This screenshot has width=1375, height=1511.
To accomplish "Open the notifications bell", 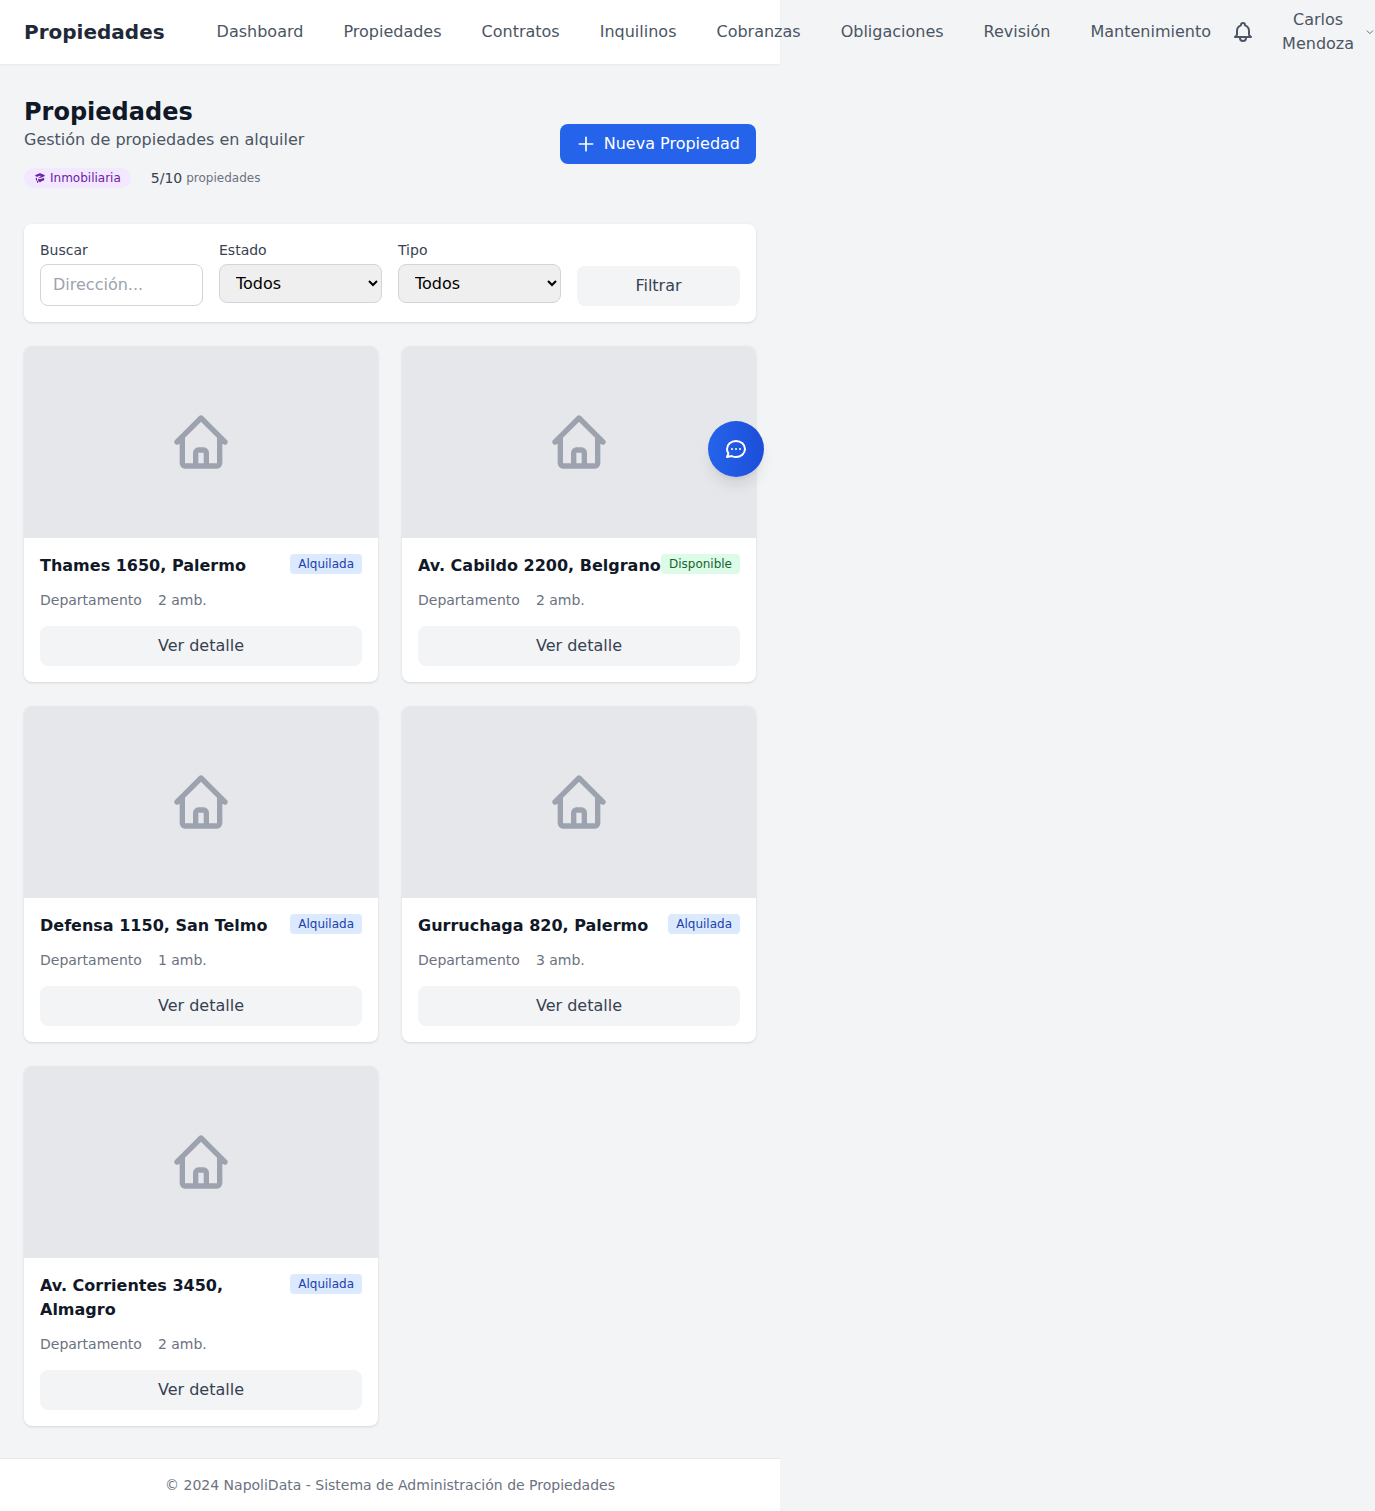I will [1242, 31].
